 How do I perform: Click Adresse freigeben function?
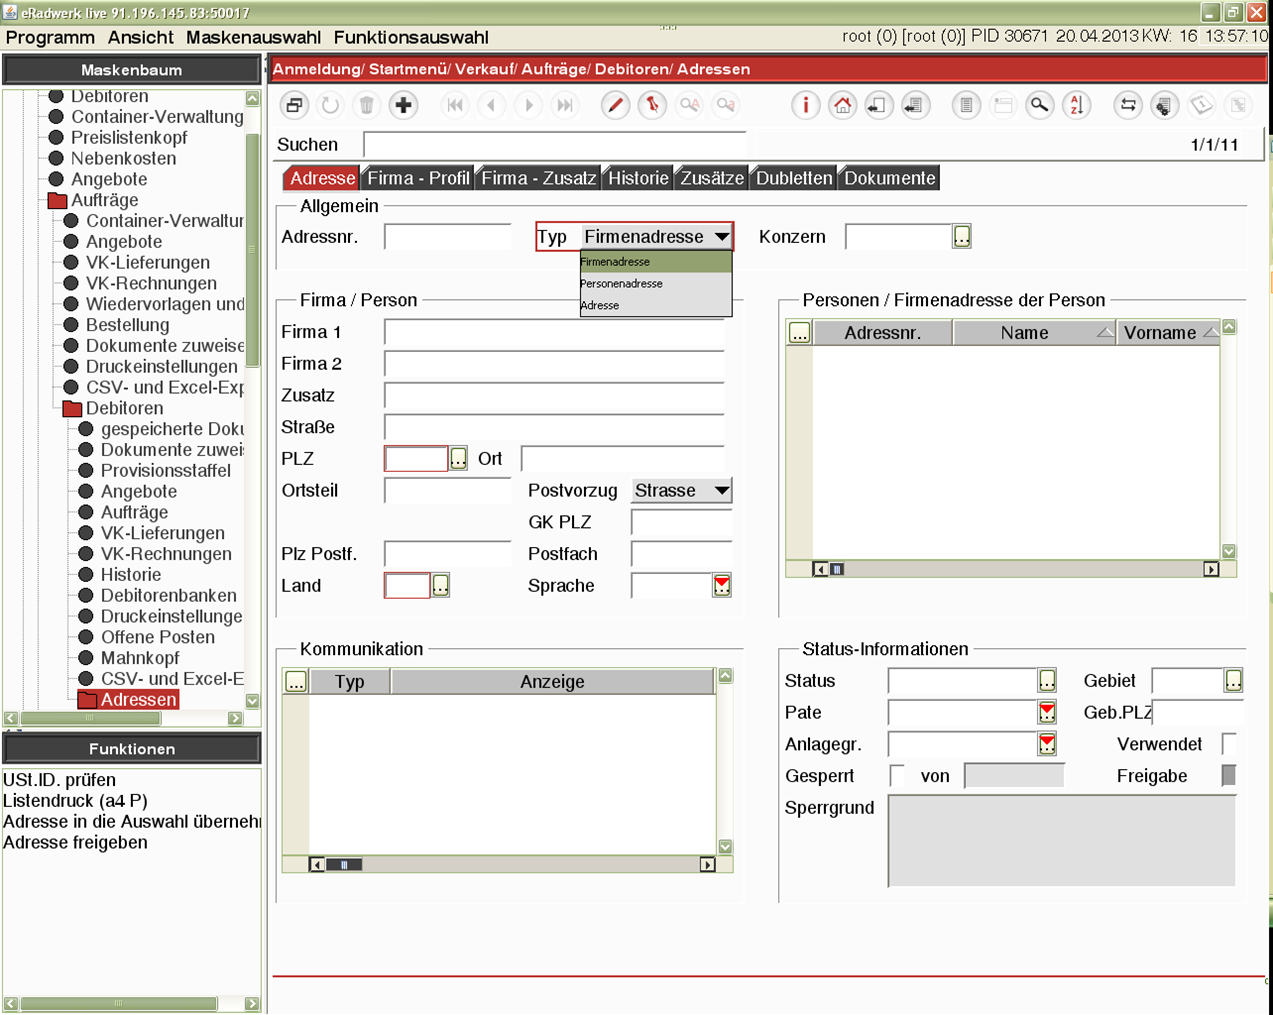coord(75,842)
